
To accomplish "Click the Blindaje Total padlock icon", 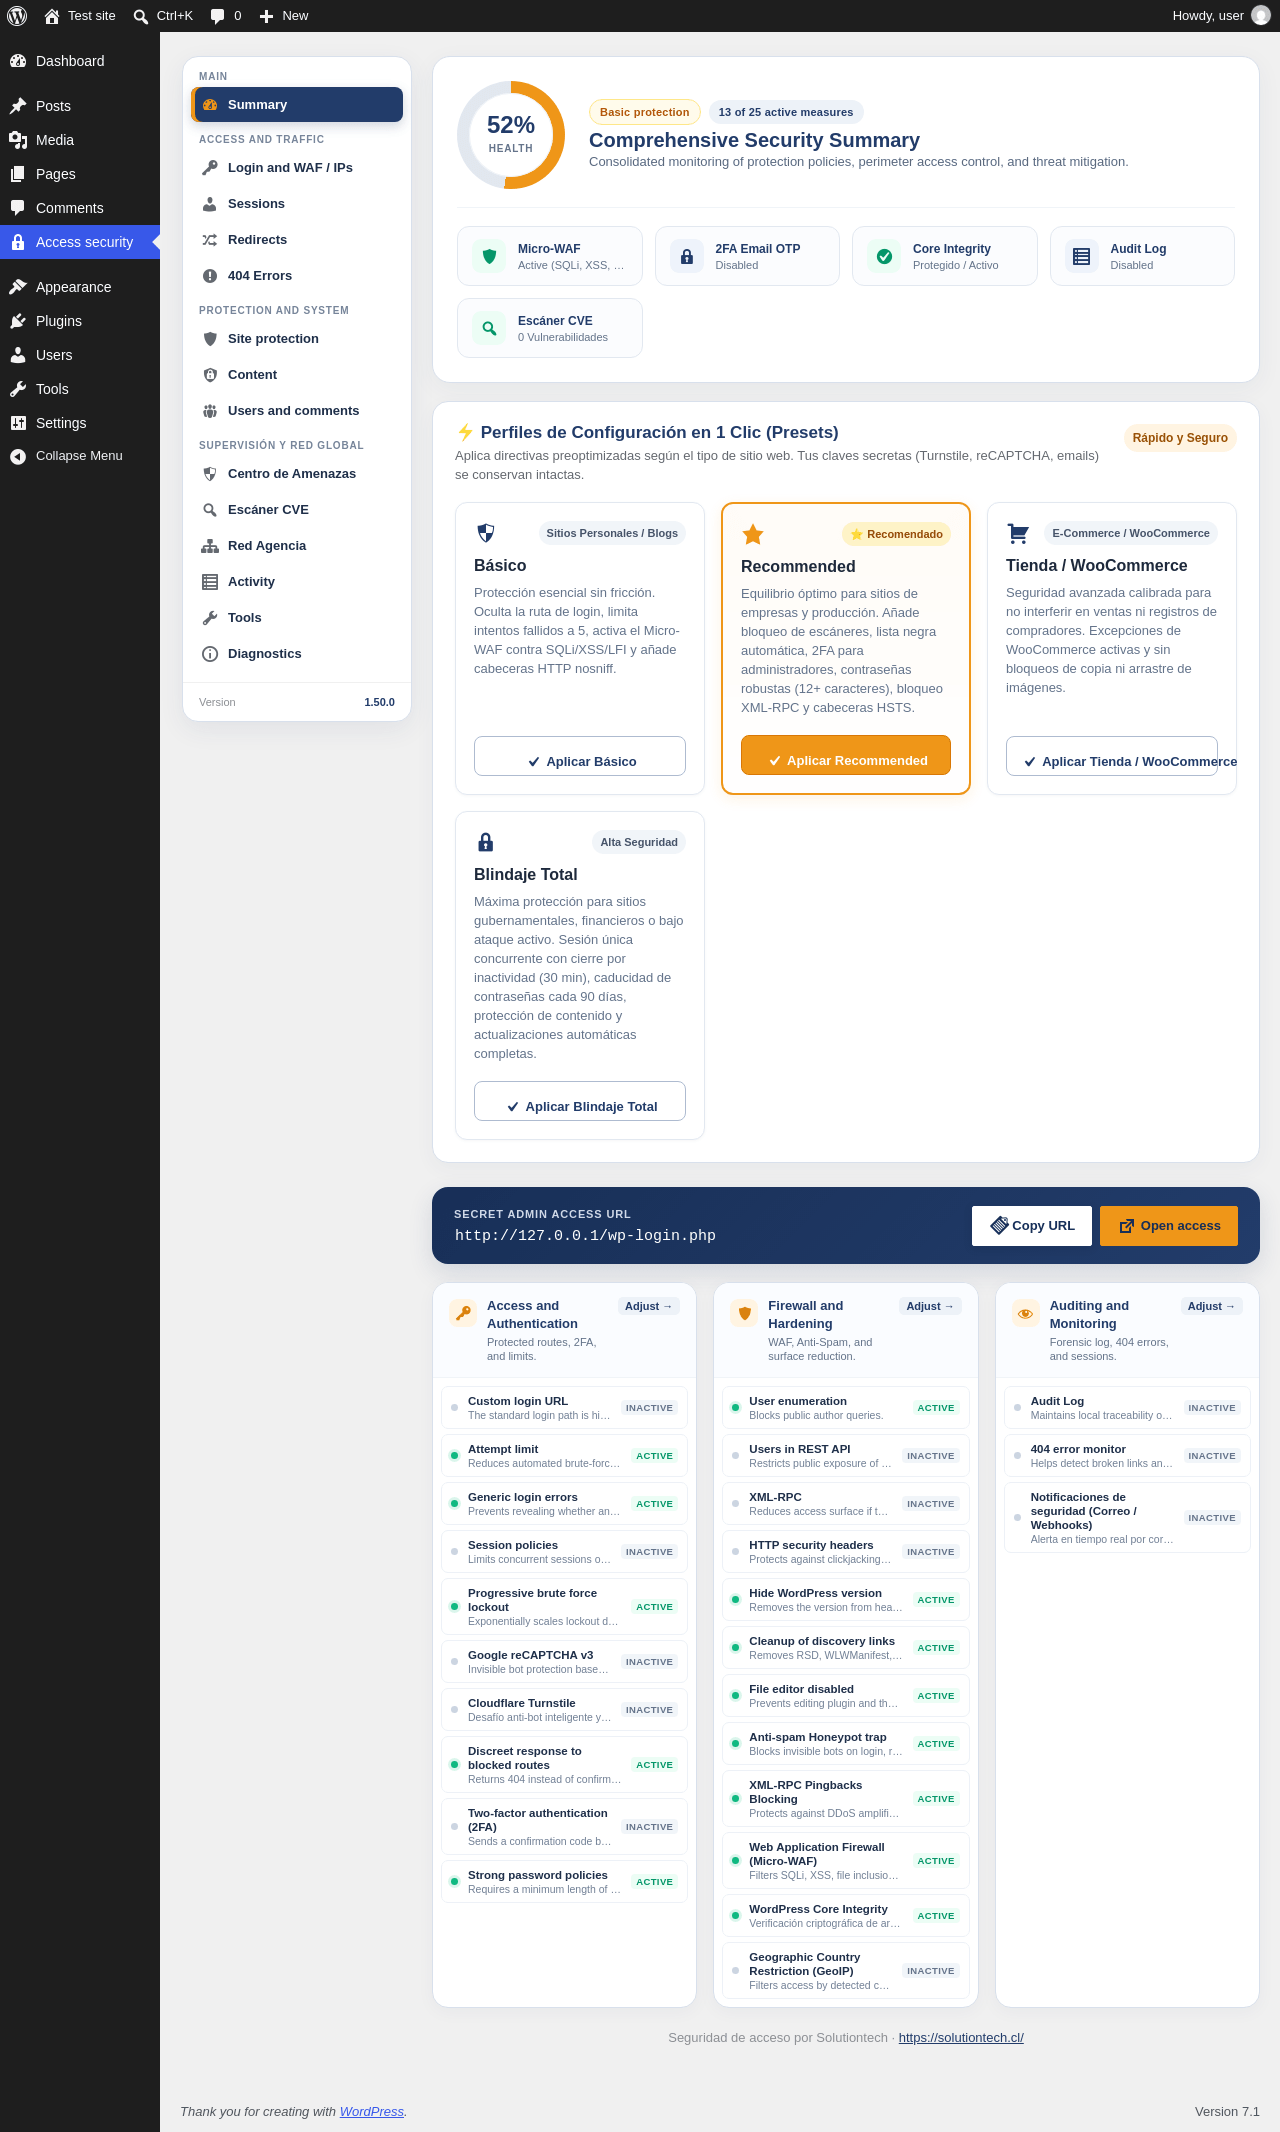I will (485, 842).
